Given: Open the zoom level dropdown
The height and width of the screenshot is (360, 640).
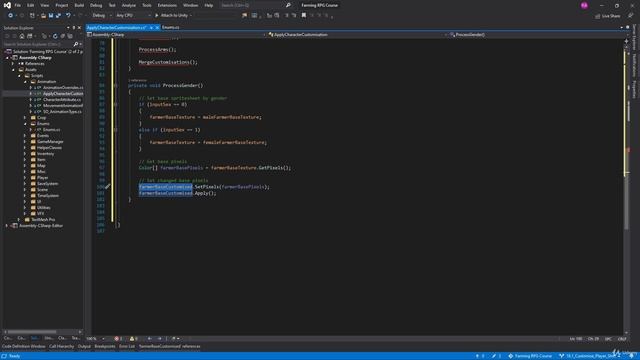Looking at the screenshot, I should (96, 339).
